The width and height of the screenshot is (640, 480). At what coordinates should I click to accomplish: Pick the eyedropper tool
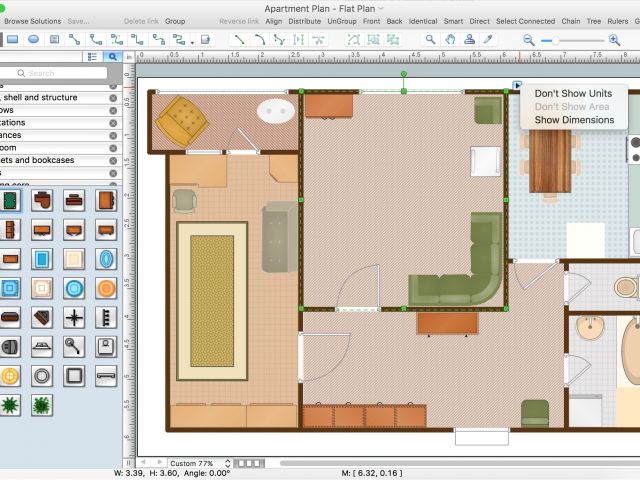pos(488,39)
